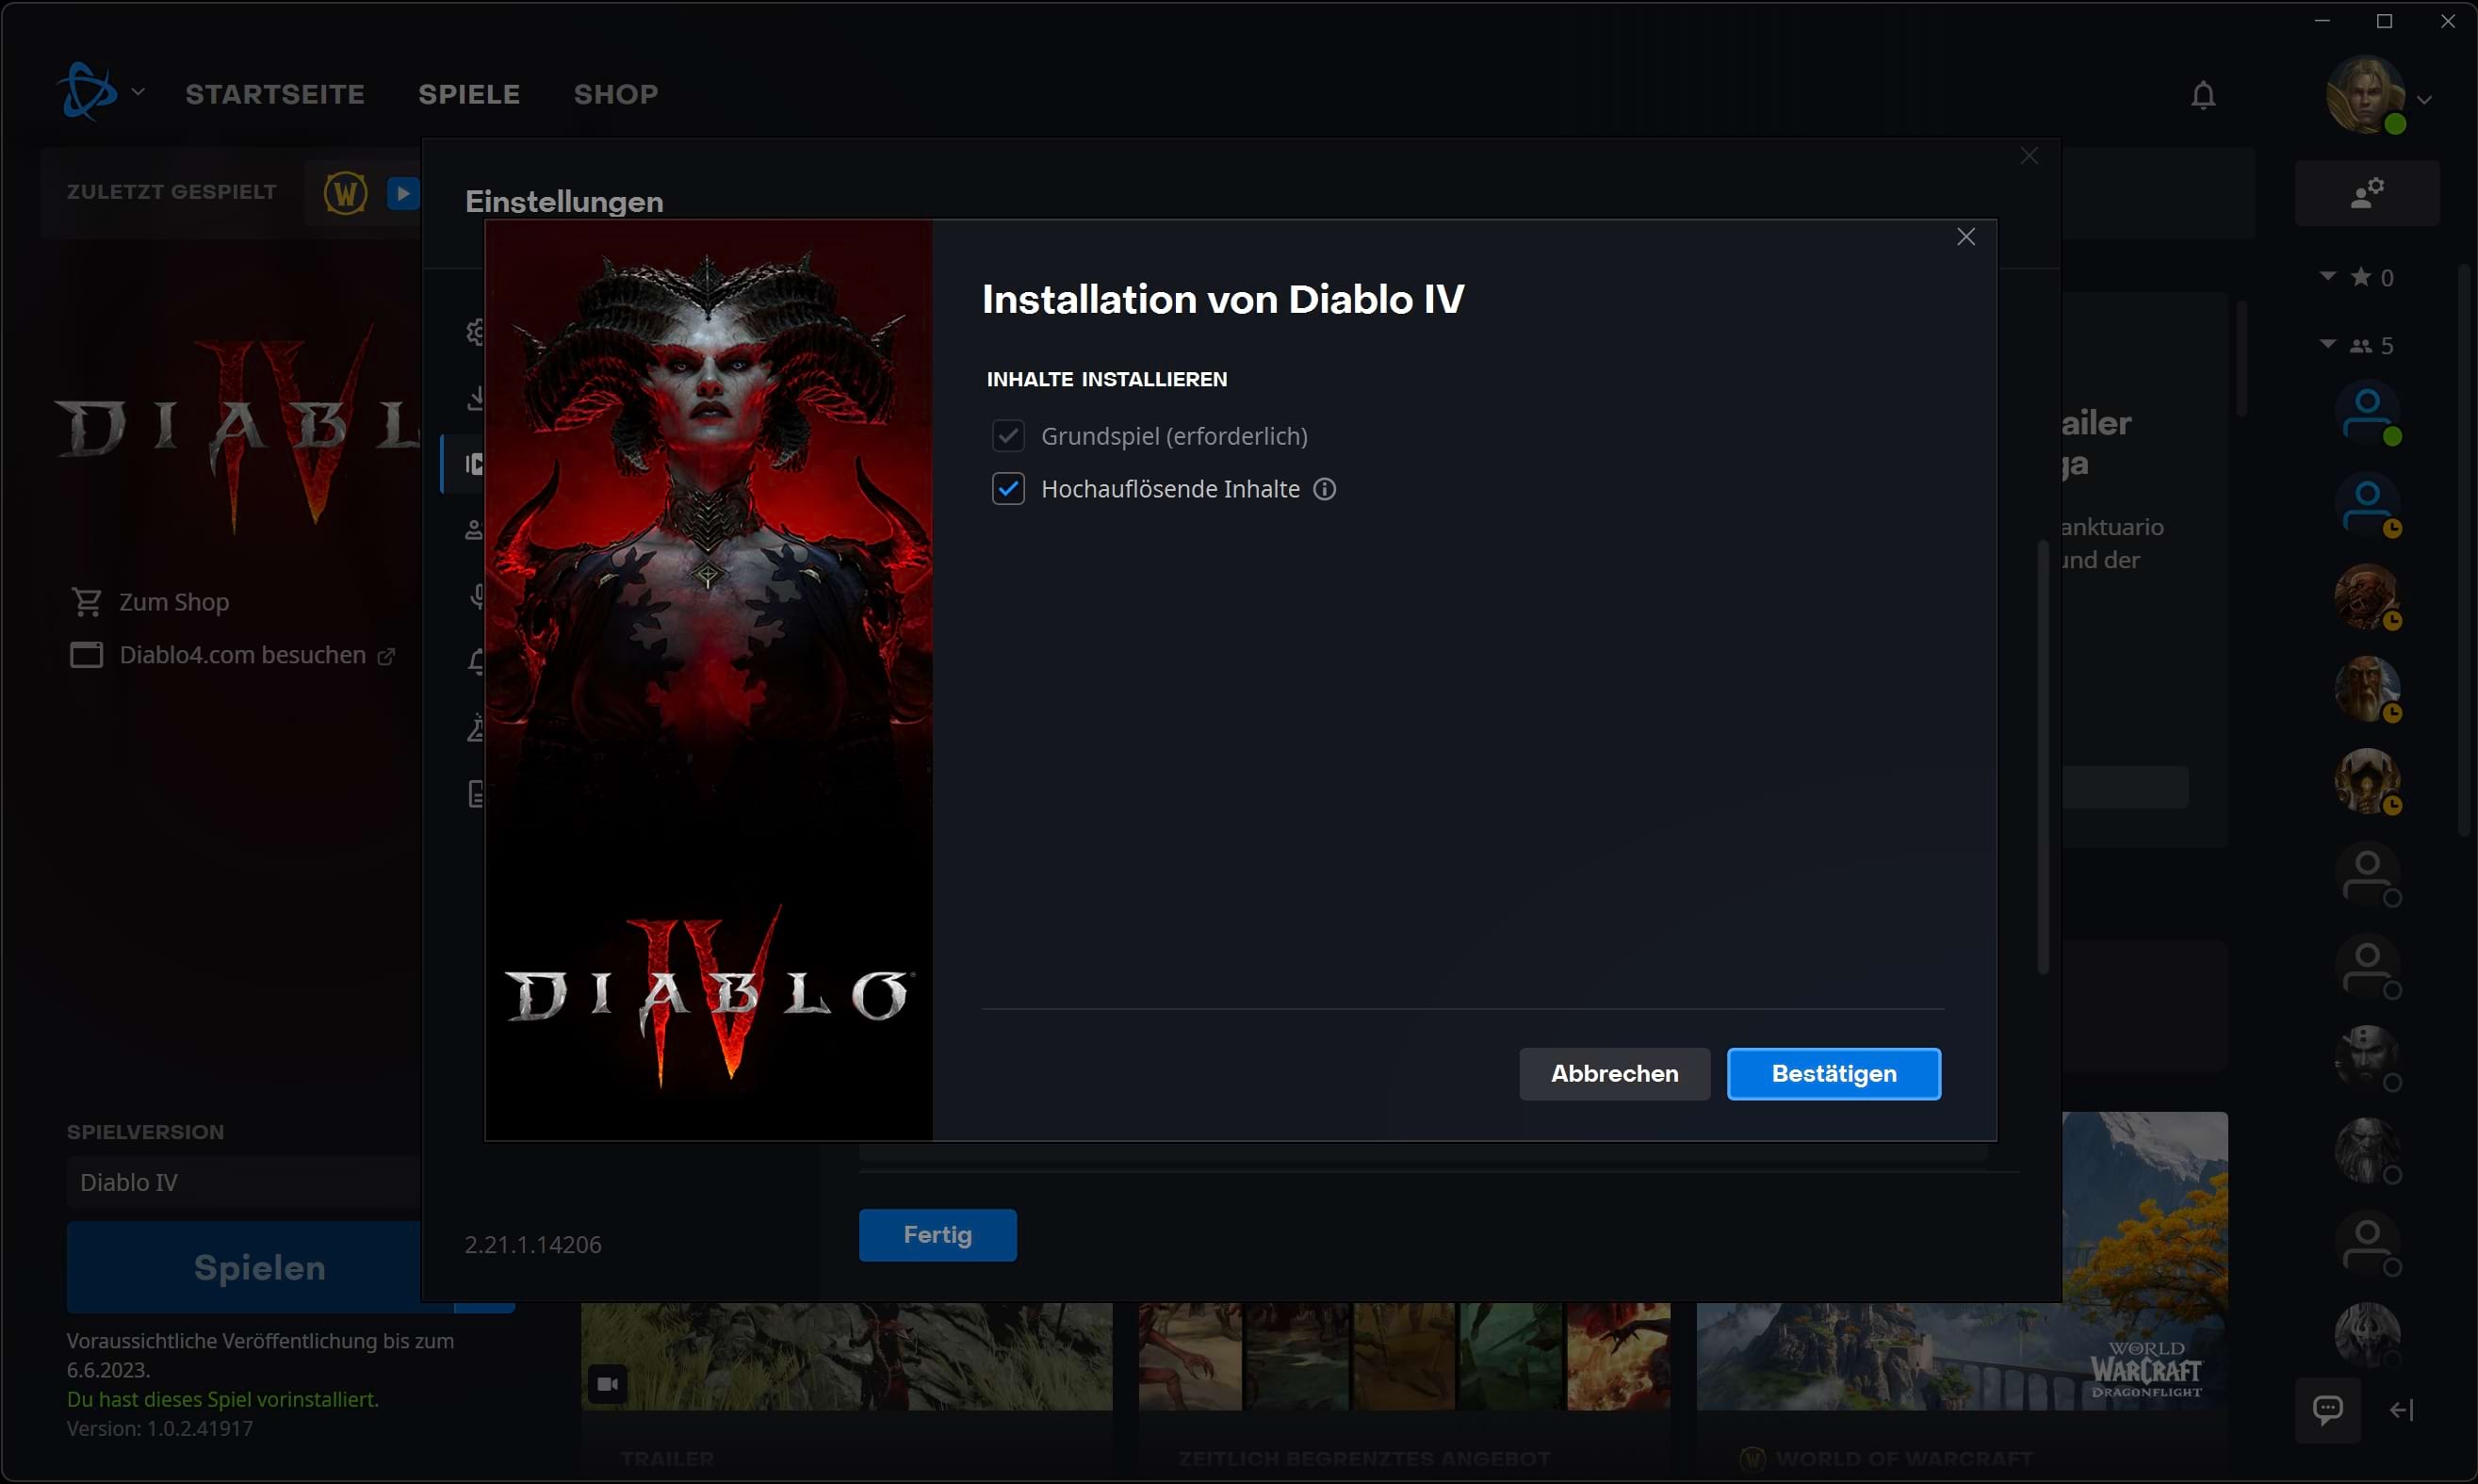Click the Fertig button in settings
The width and height of the screenshot is (2478, 1484).
point(937,1235)
